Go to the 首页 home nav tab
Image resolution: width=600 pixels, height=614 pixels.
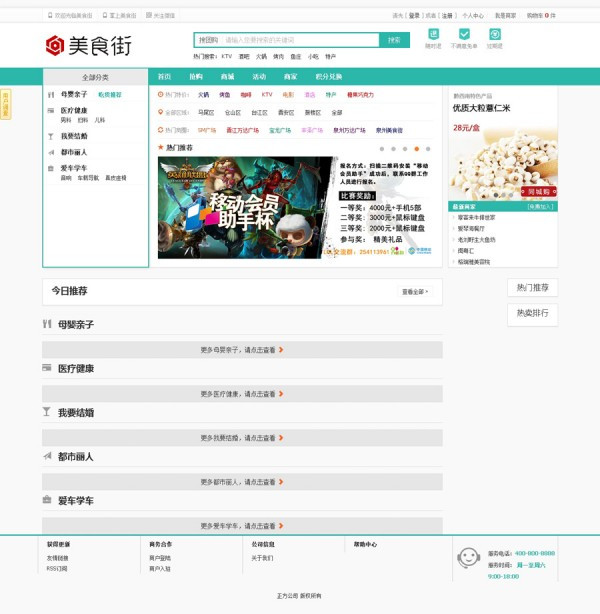(x=164, y=77)
